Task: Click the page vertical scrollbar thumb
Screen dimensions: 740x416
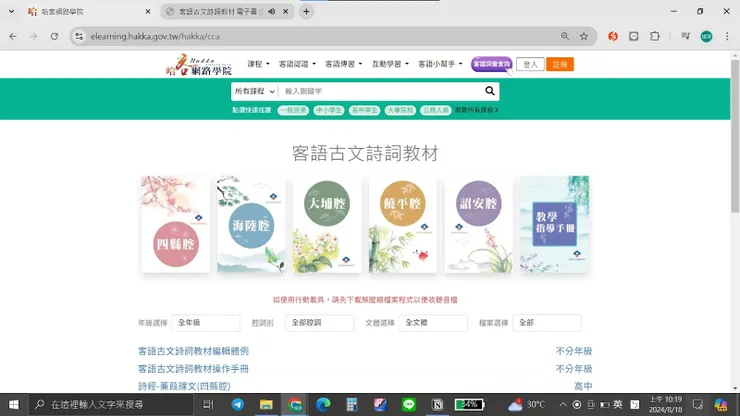Action: coord(735,136)
